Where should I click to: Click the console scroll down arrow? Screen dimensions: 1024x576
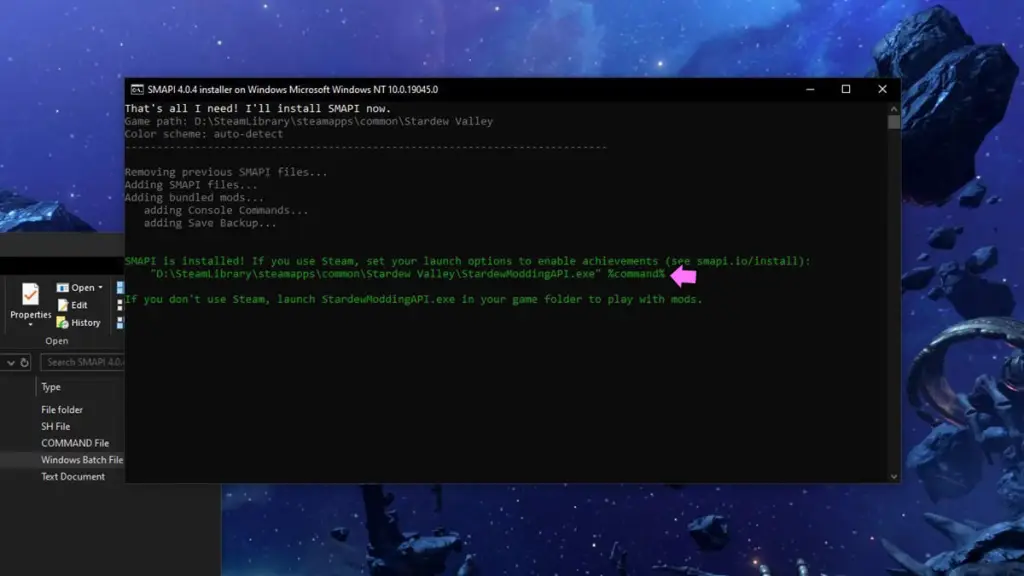pos(893,477)
